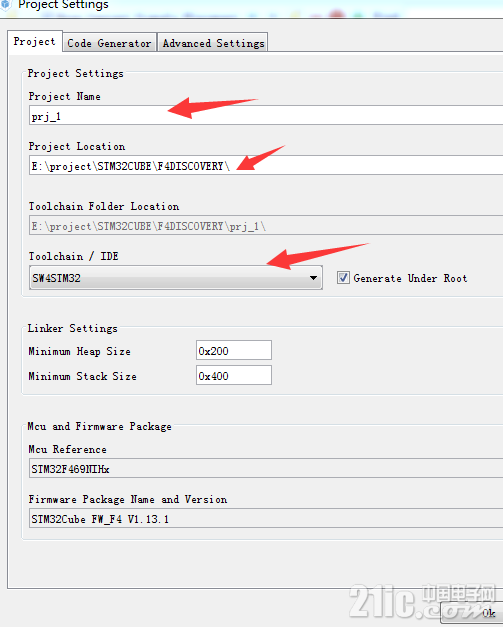Screen dimensions: 503x627
Task: Switch to the Code Generator tab
Action: click(x=110, y=42)
